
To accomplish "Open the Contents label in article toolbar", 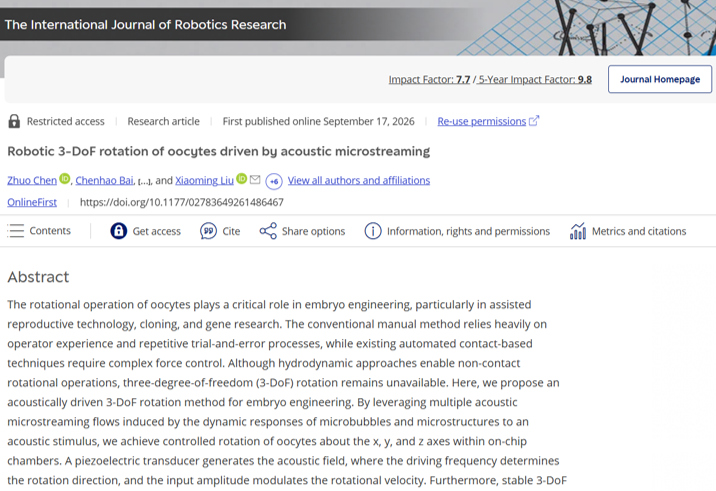I will click(x=50, y=231).
